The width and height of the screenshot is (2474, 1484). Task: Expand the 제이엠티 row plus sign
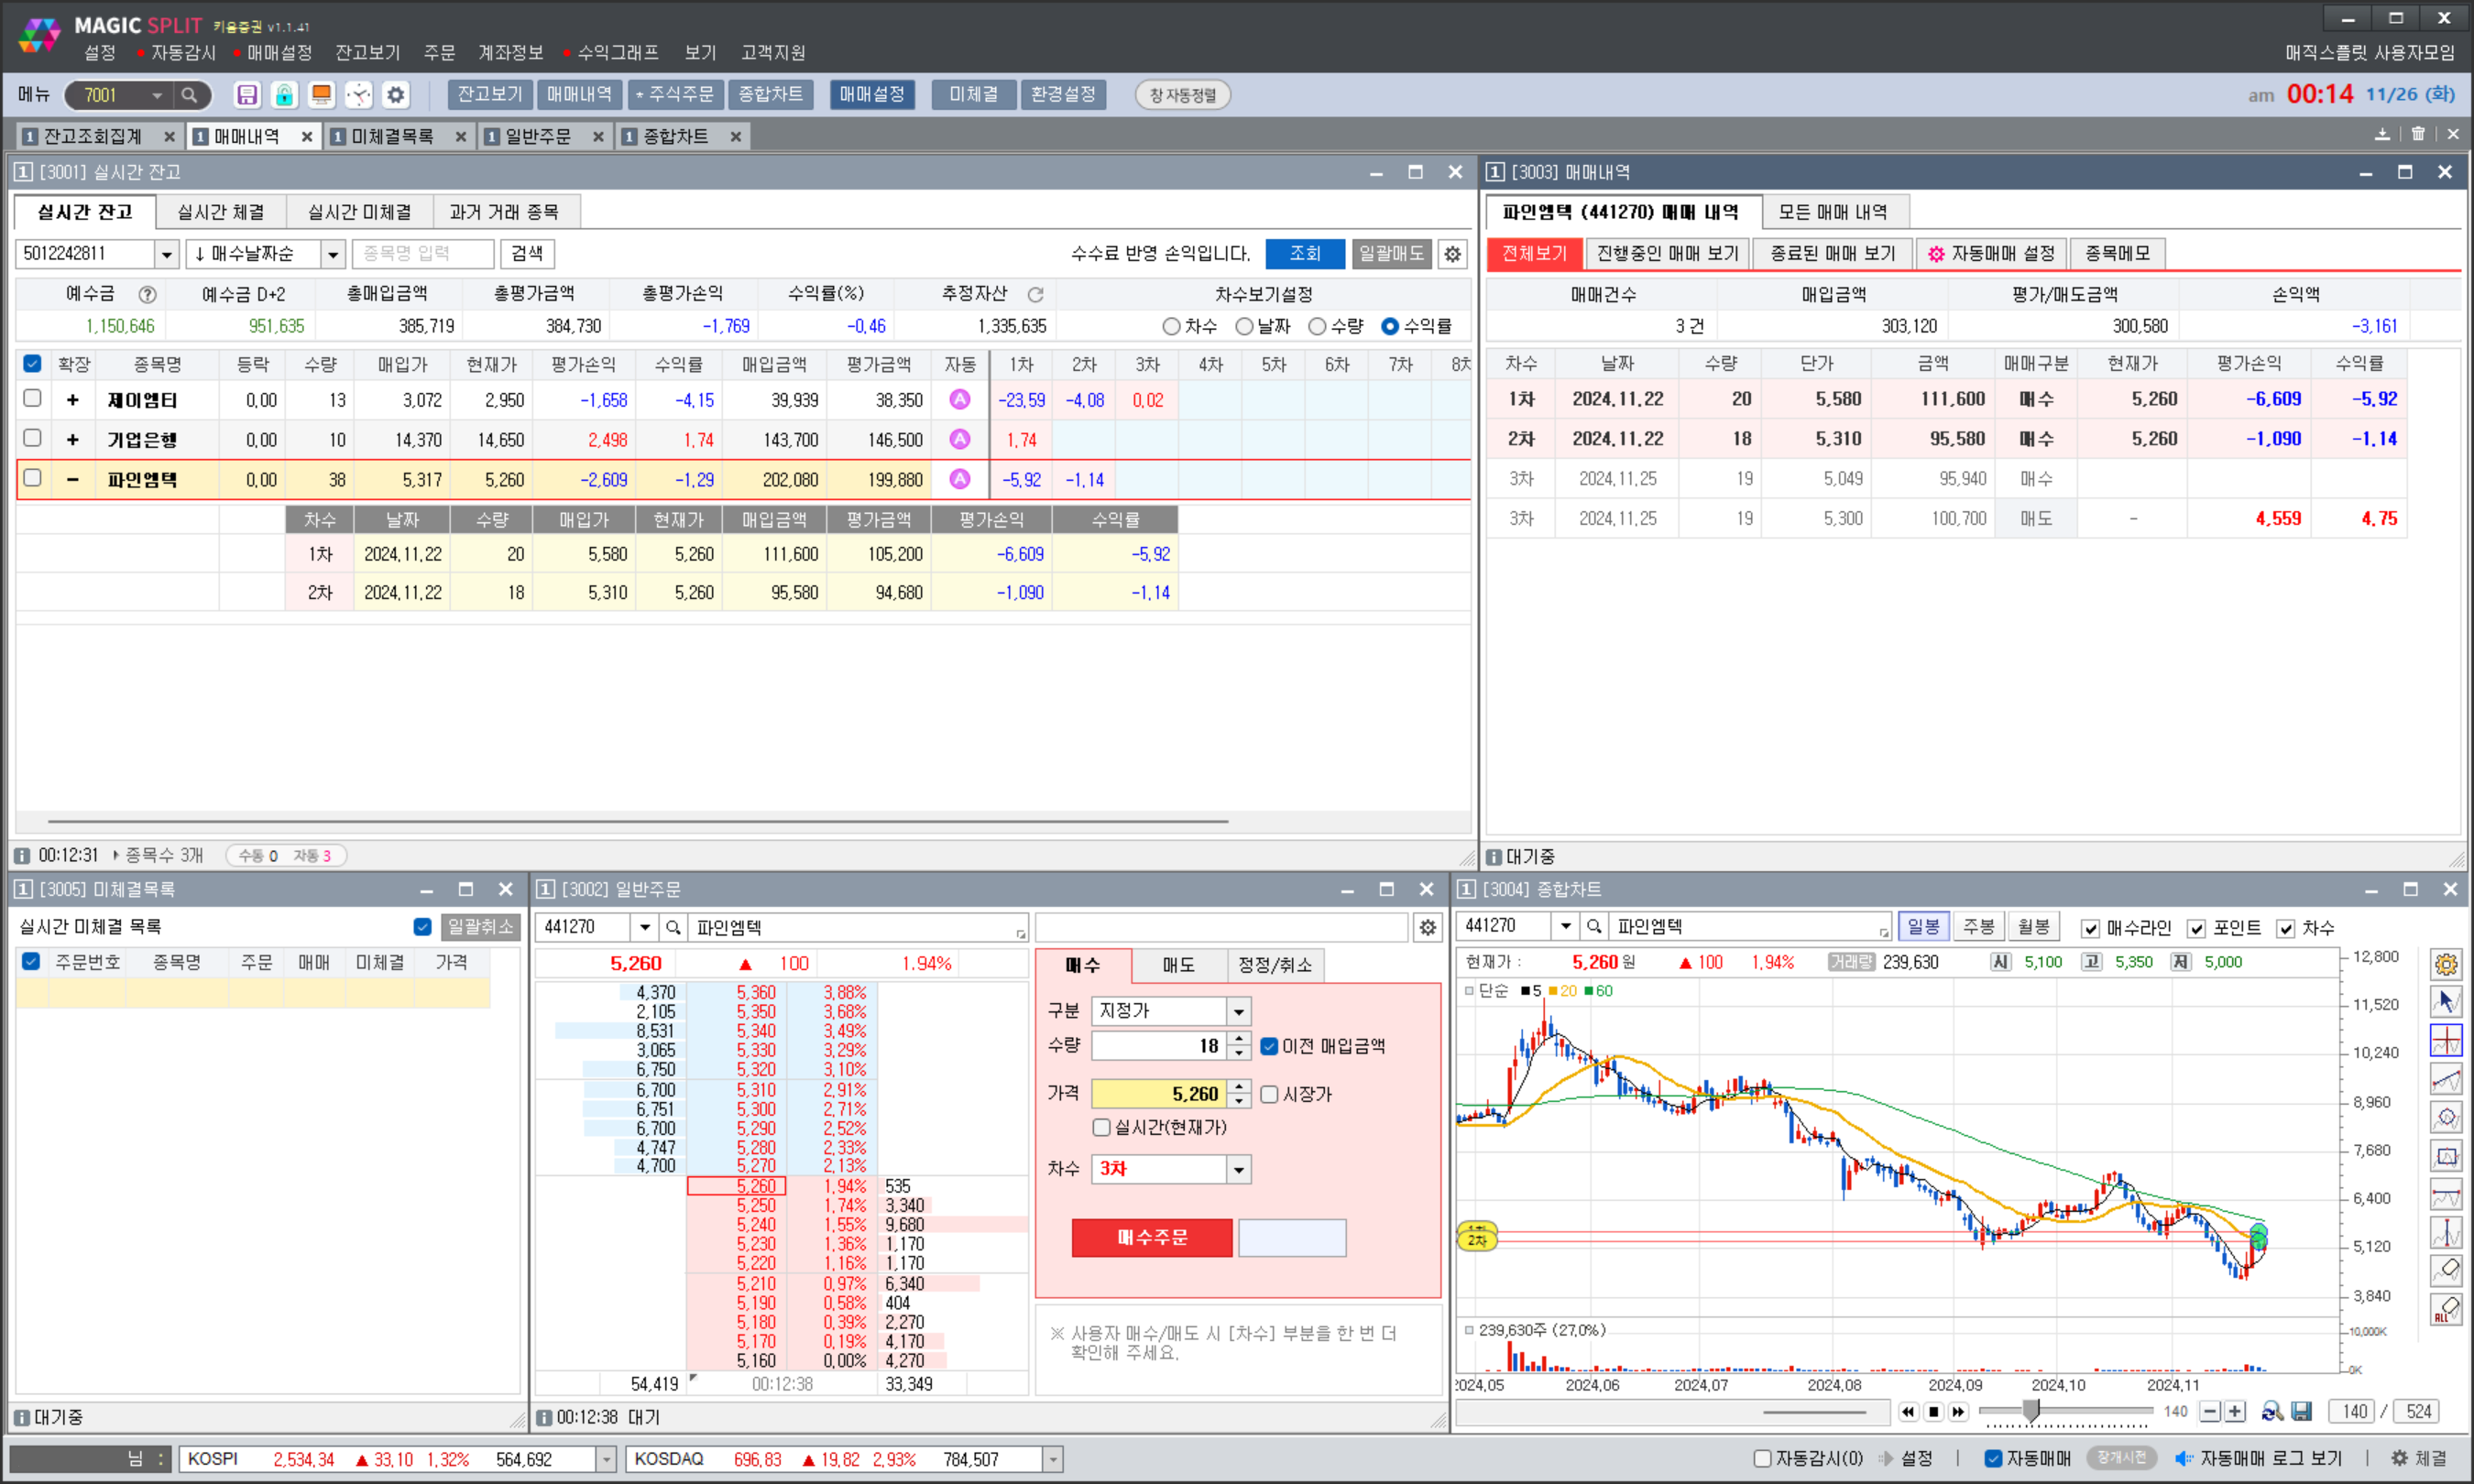tap(72, 400)
